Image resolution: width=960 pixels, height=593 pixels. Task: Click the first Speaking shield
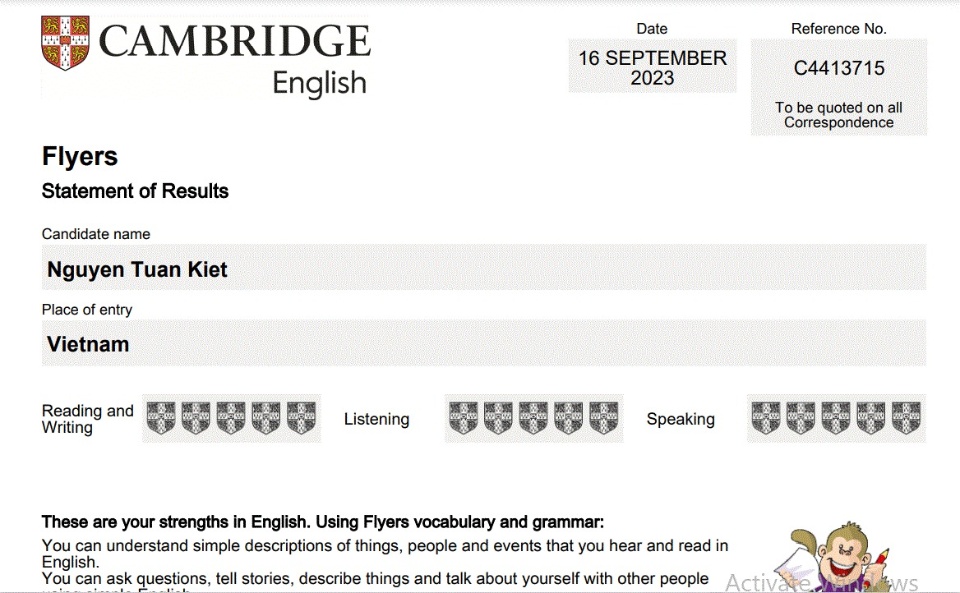click(x=766, y=418)
